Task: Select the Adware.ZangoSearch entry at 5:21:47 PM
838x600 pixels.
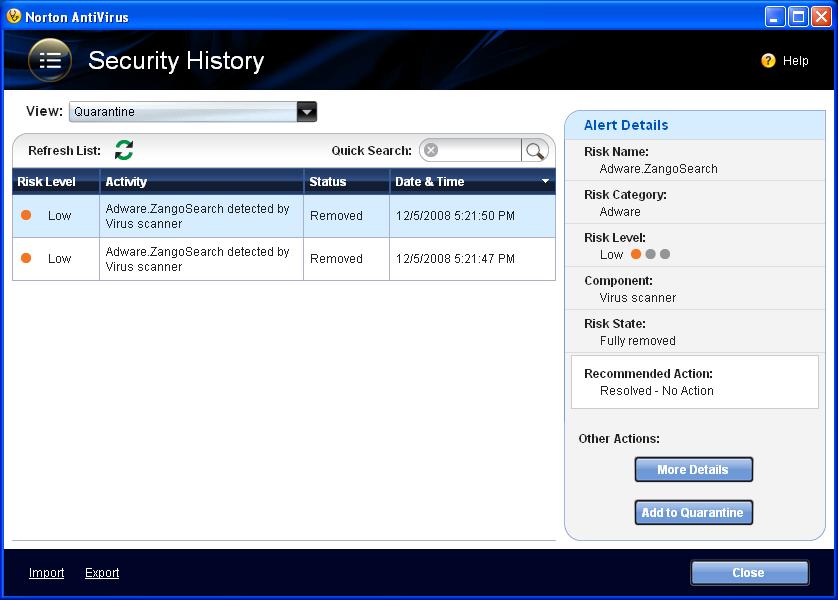Action: pyautogui.click(x=284, y=259)
